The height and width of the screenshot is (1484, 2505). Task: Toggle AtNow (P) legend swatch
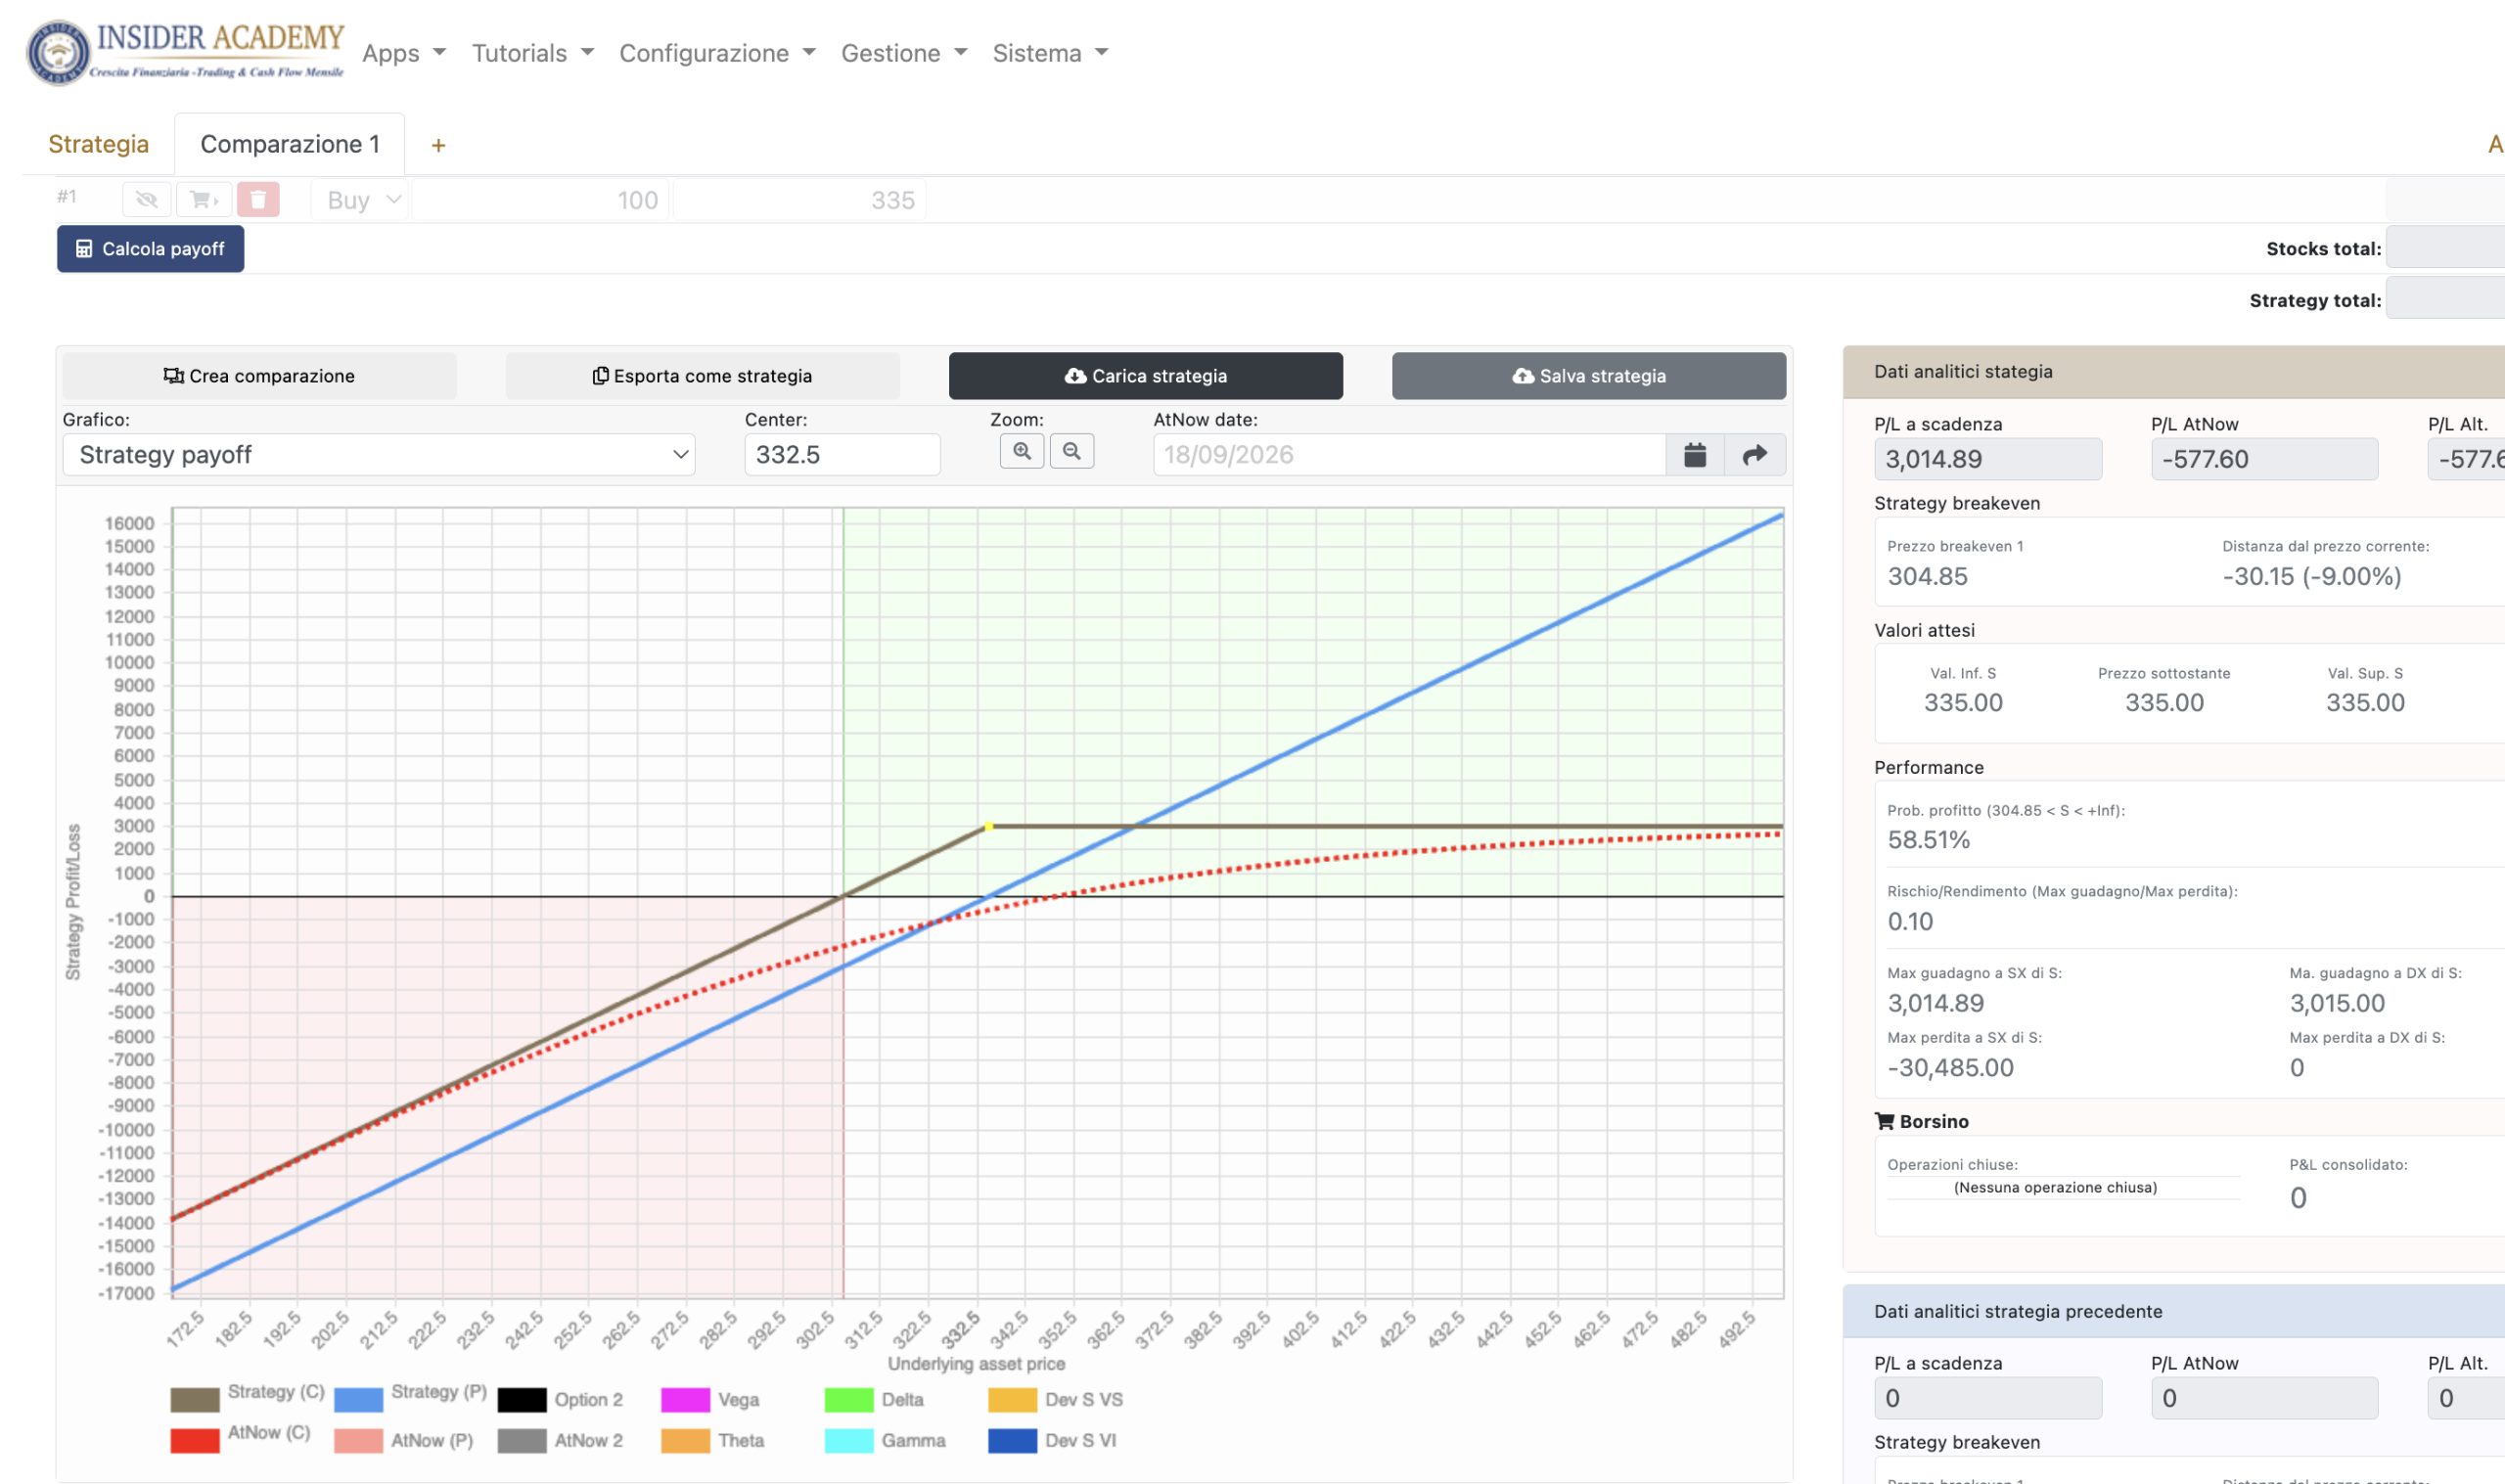(x=358, y=1440)
